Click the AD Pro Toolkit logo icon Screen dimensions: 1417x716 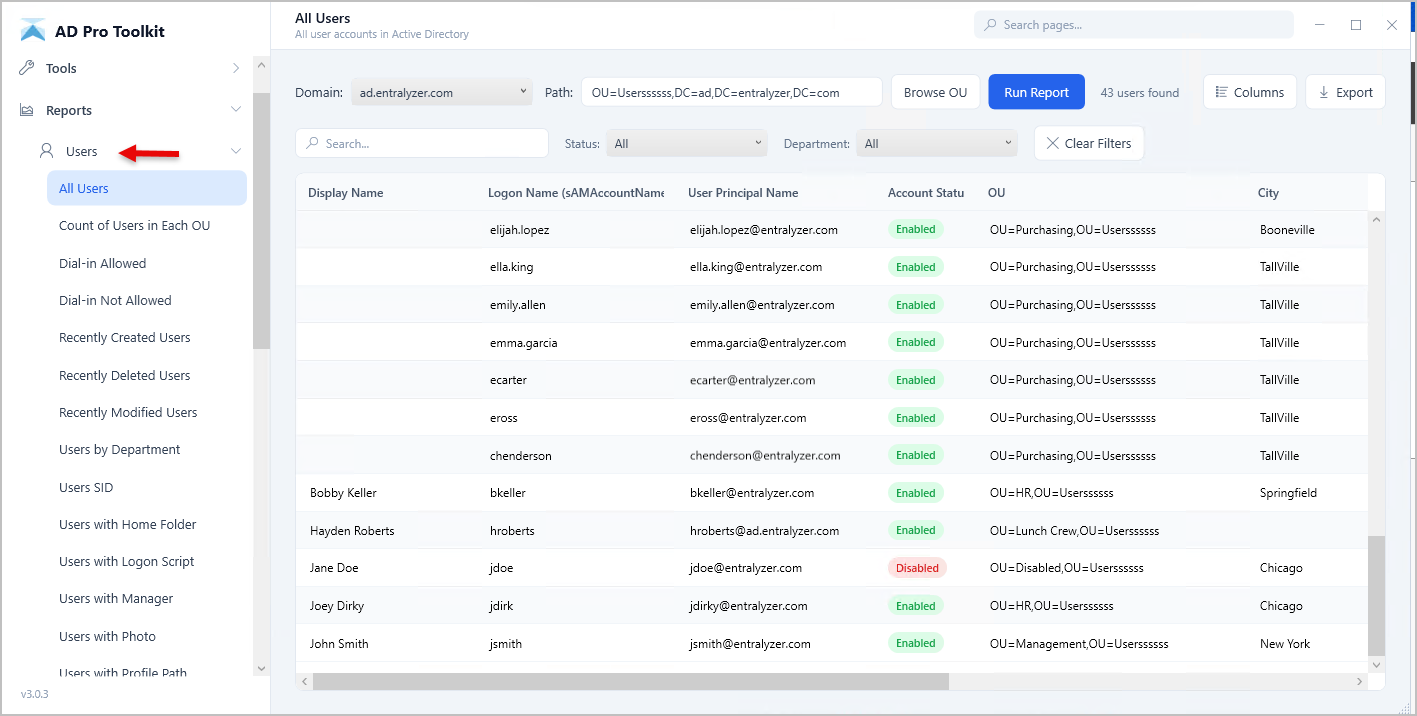(x=34, y=29)
